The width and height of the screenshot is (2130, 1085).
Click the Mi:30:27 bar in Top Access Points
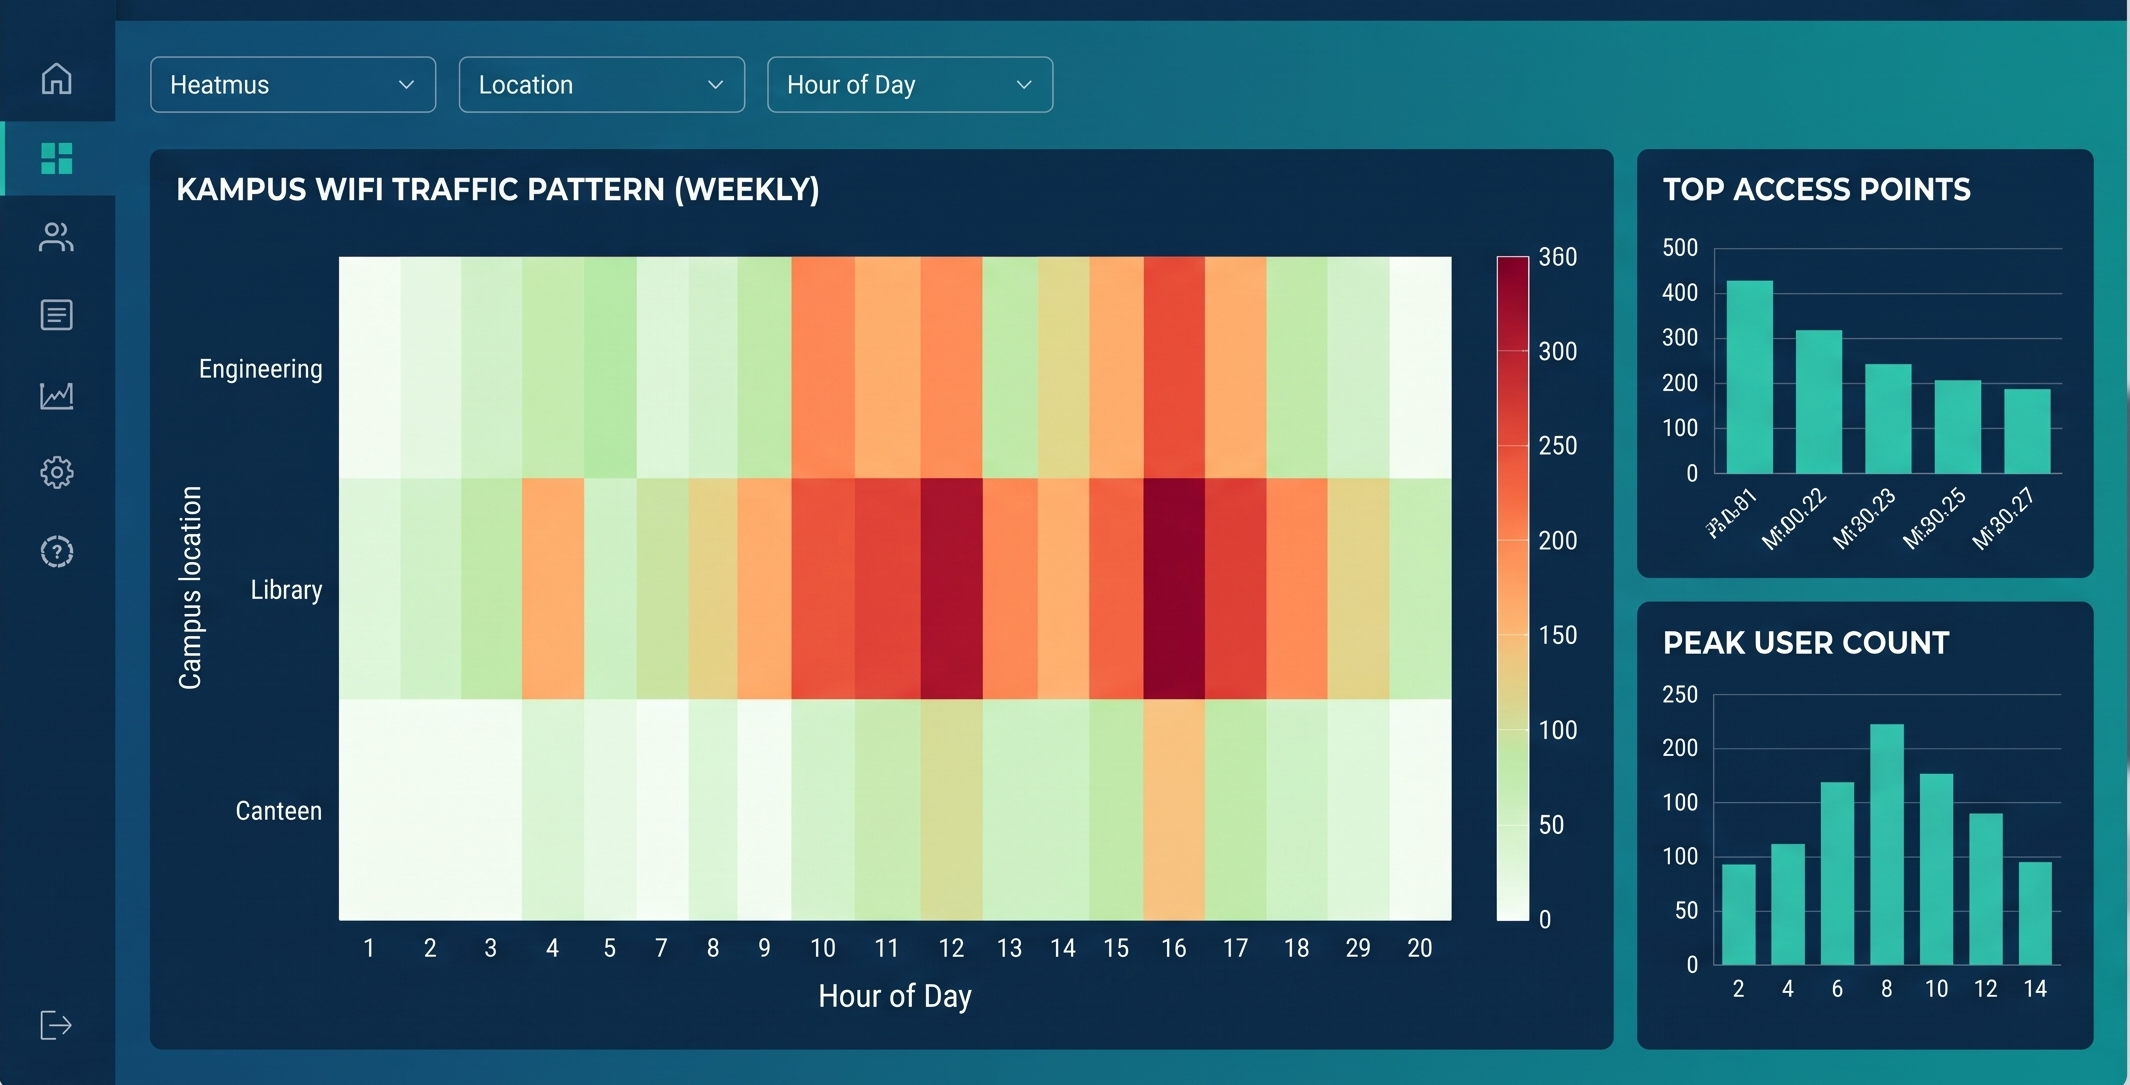coord(2027,431)
